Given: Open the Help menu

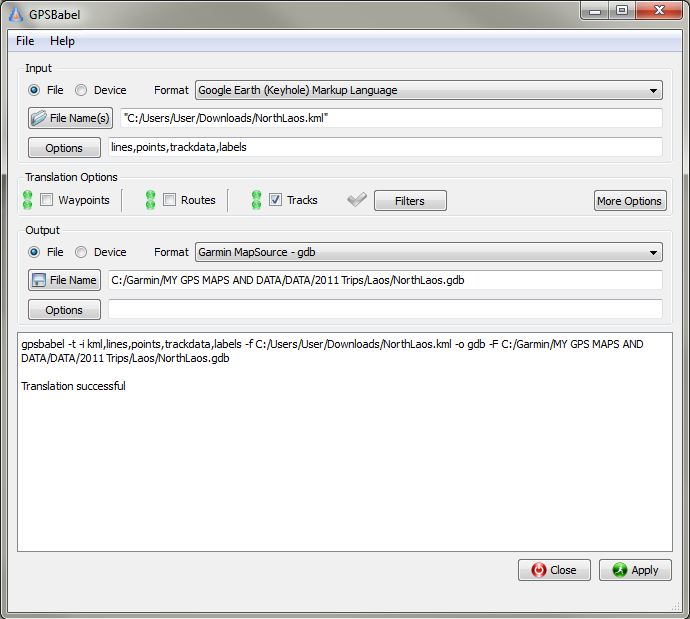Looking at the screenshot, I should (x=62, y=41).
